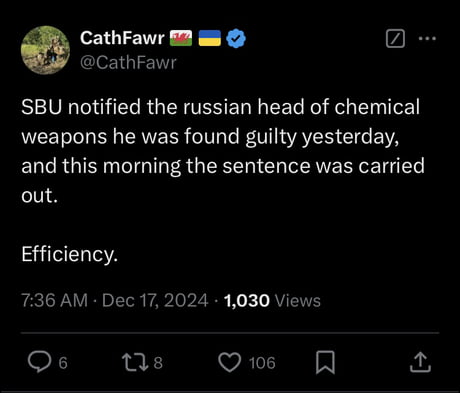Viewport: 460px width, 393px height.
Task: Open the share upload arrow icon
Action: (x=420, y=362)
